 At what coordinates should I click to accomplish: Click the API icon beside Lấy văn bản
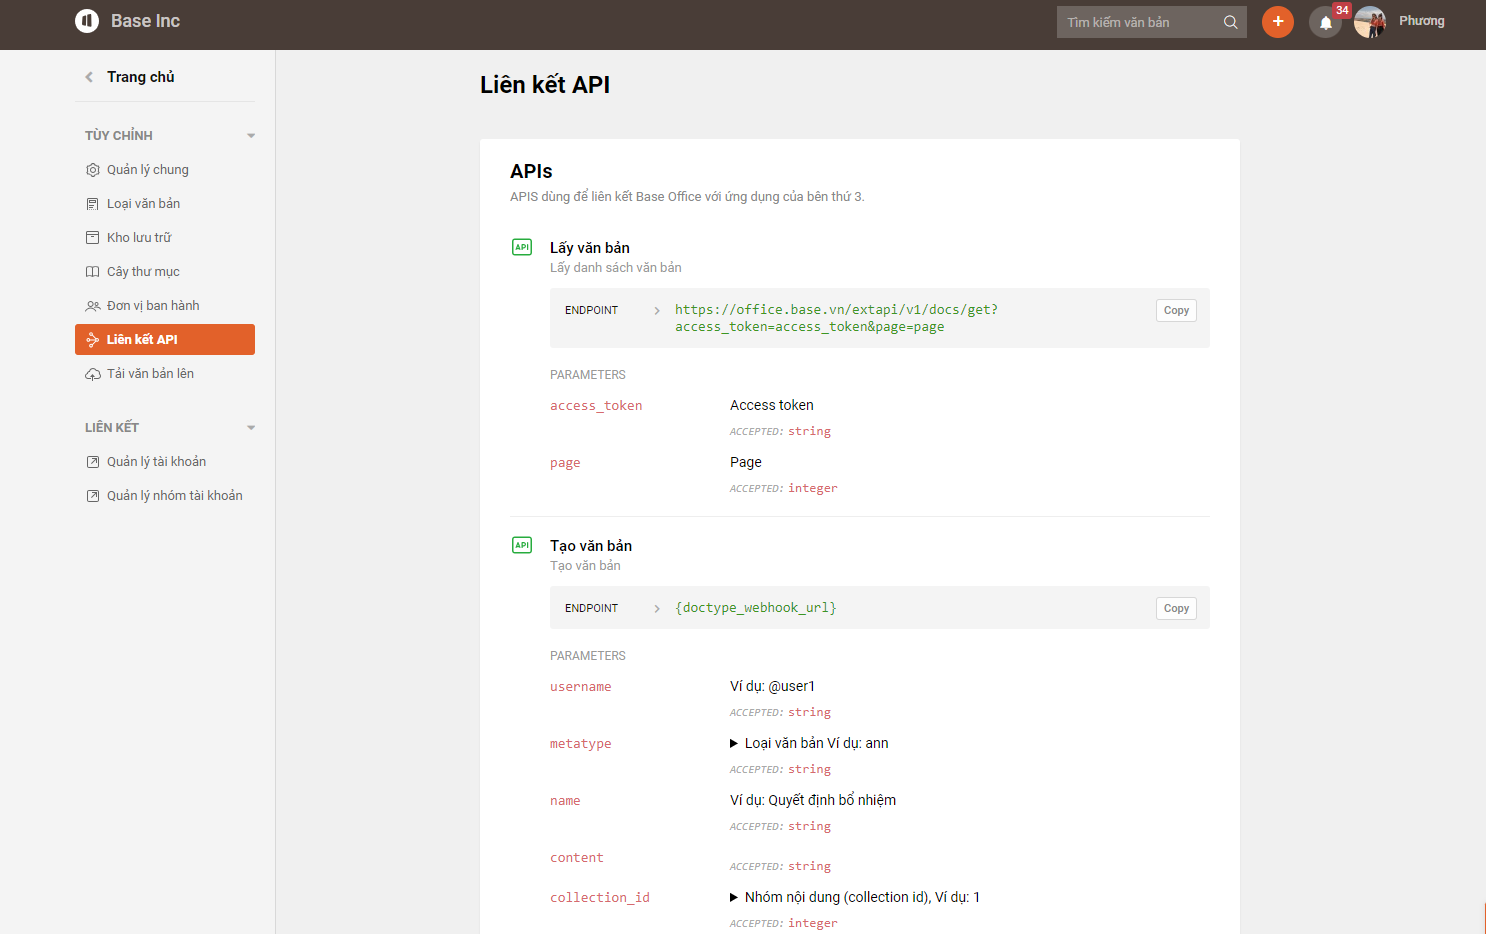522,247
